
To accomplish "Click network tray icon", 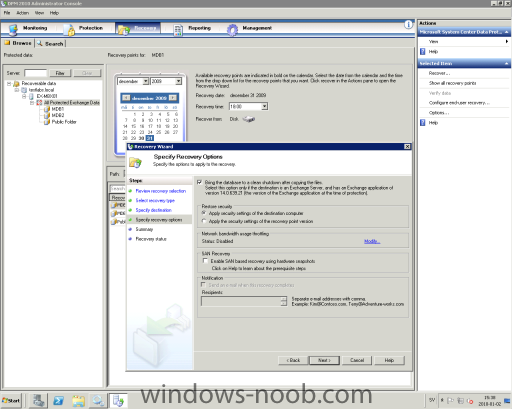I will click(x=460, y=400).
